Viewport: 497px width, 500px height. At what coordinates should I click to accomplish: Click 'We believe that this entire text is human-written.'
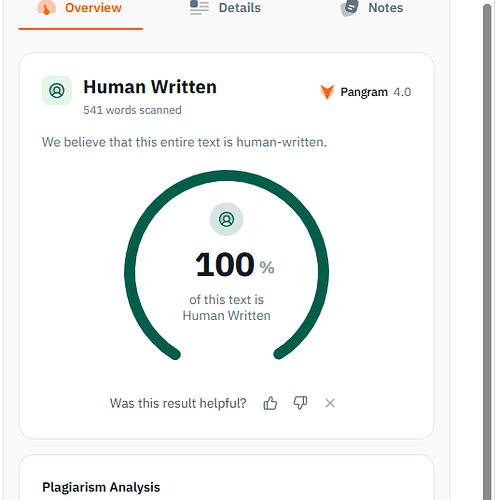click(184, 142)
